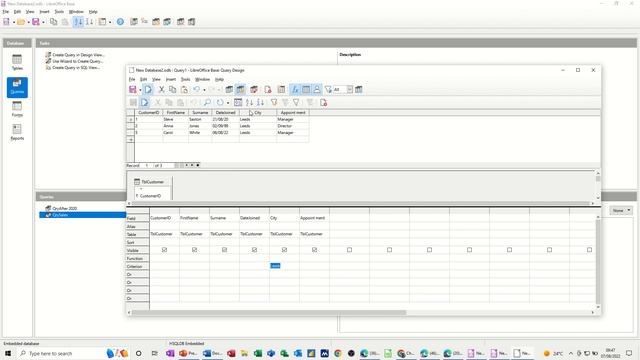
Task: Open the Tables section in Database sidebar
Action: point(17,62)
